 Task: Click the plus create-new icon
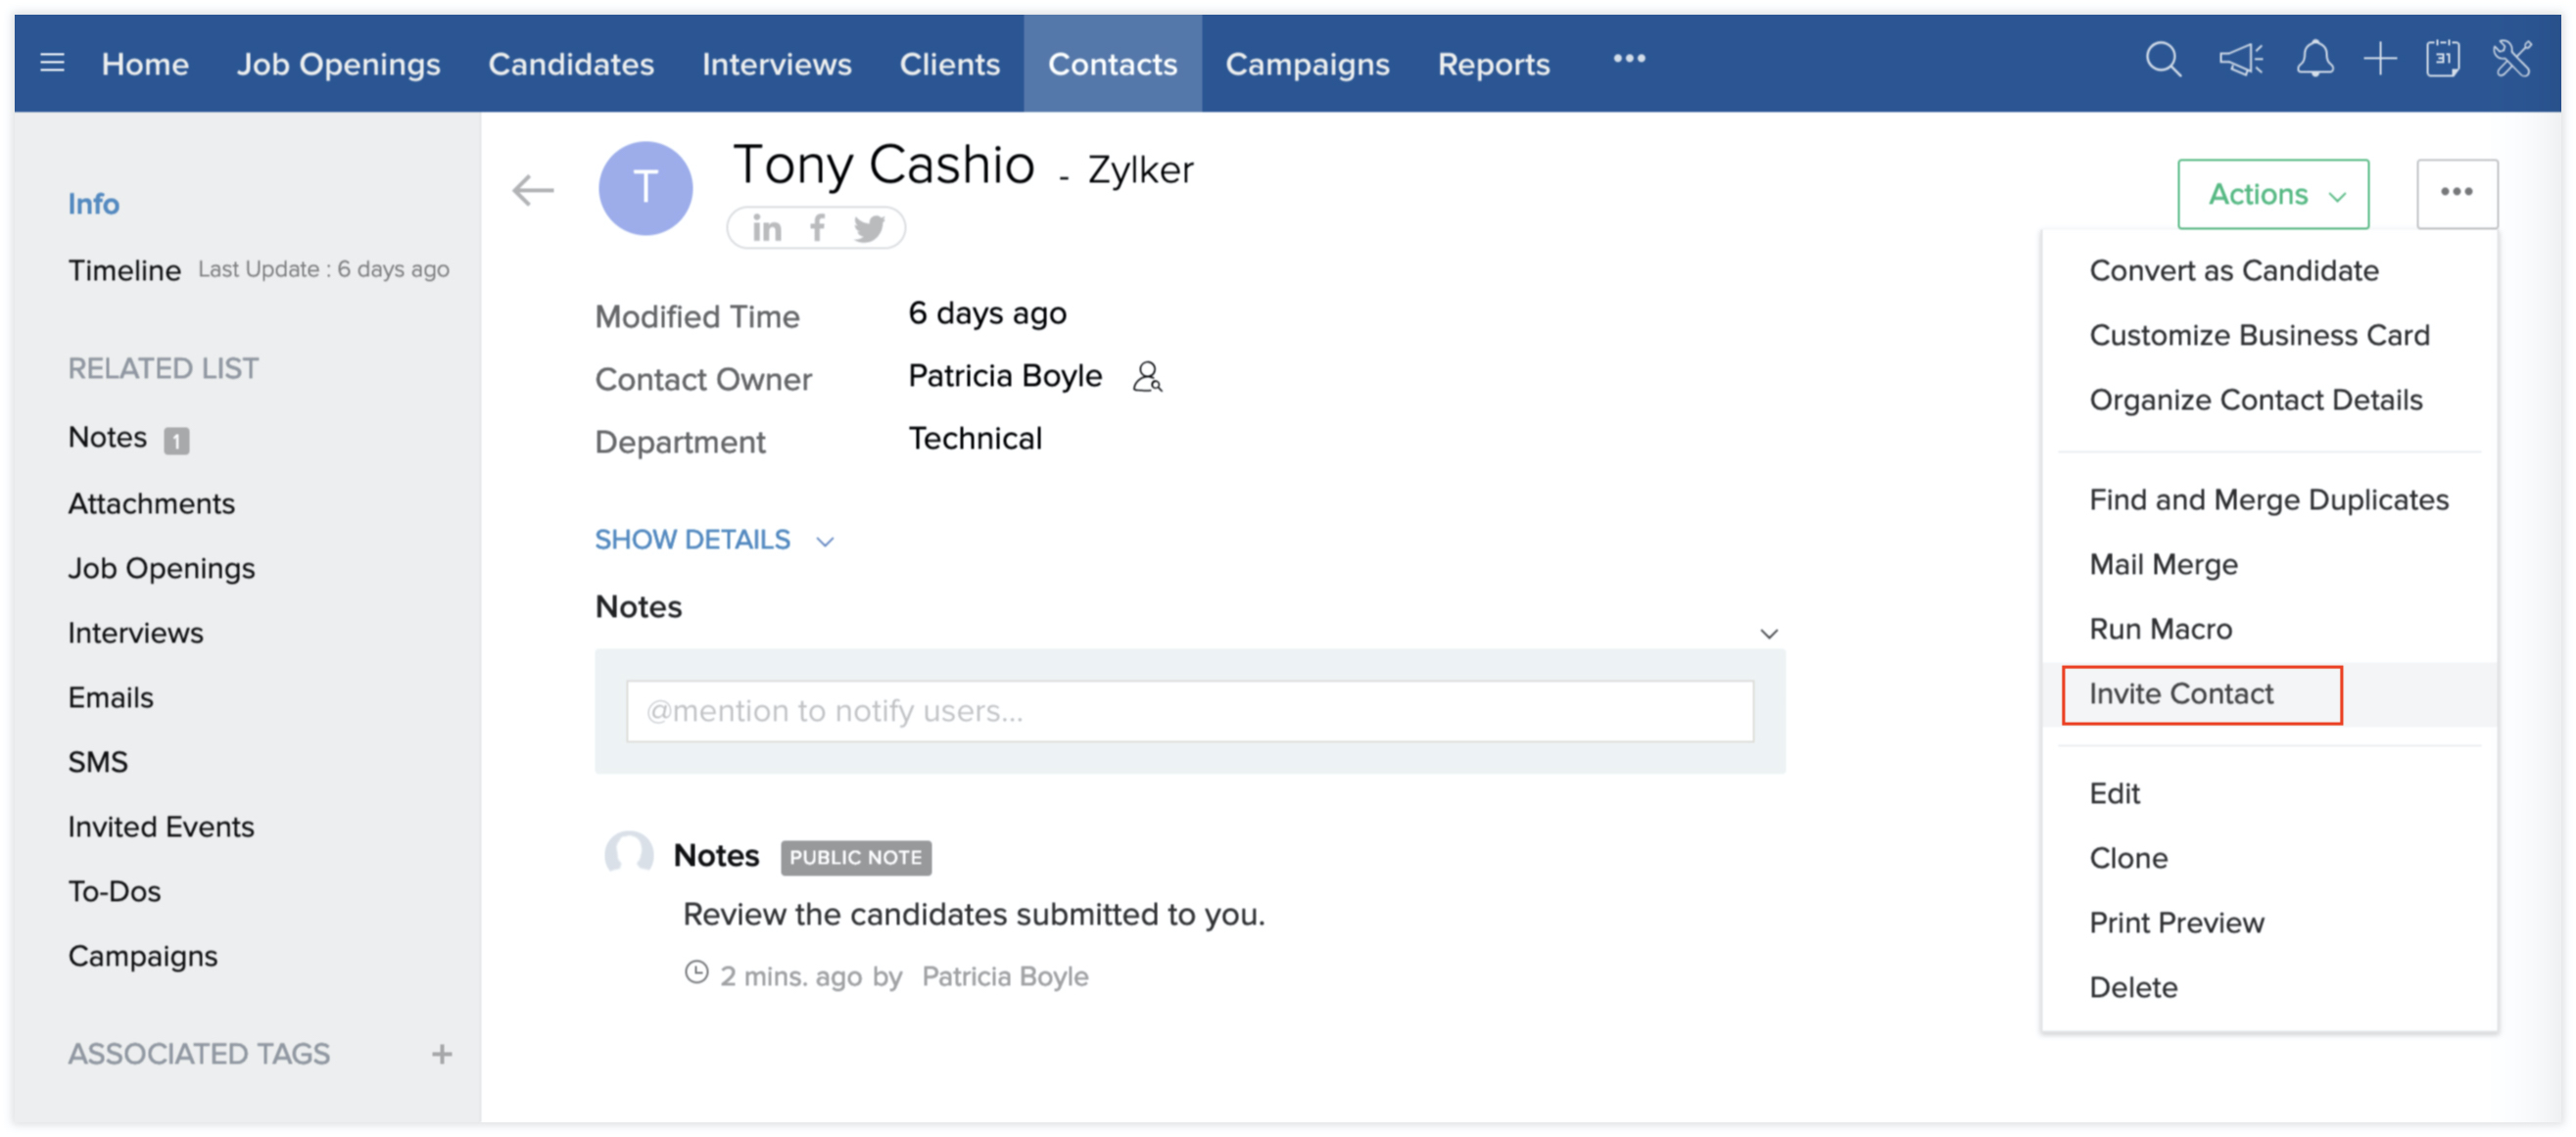[2380, 60]
